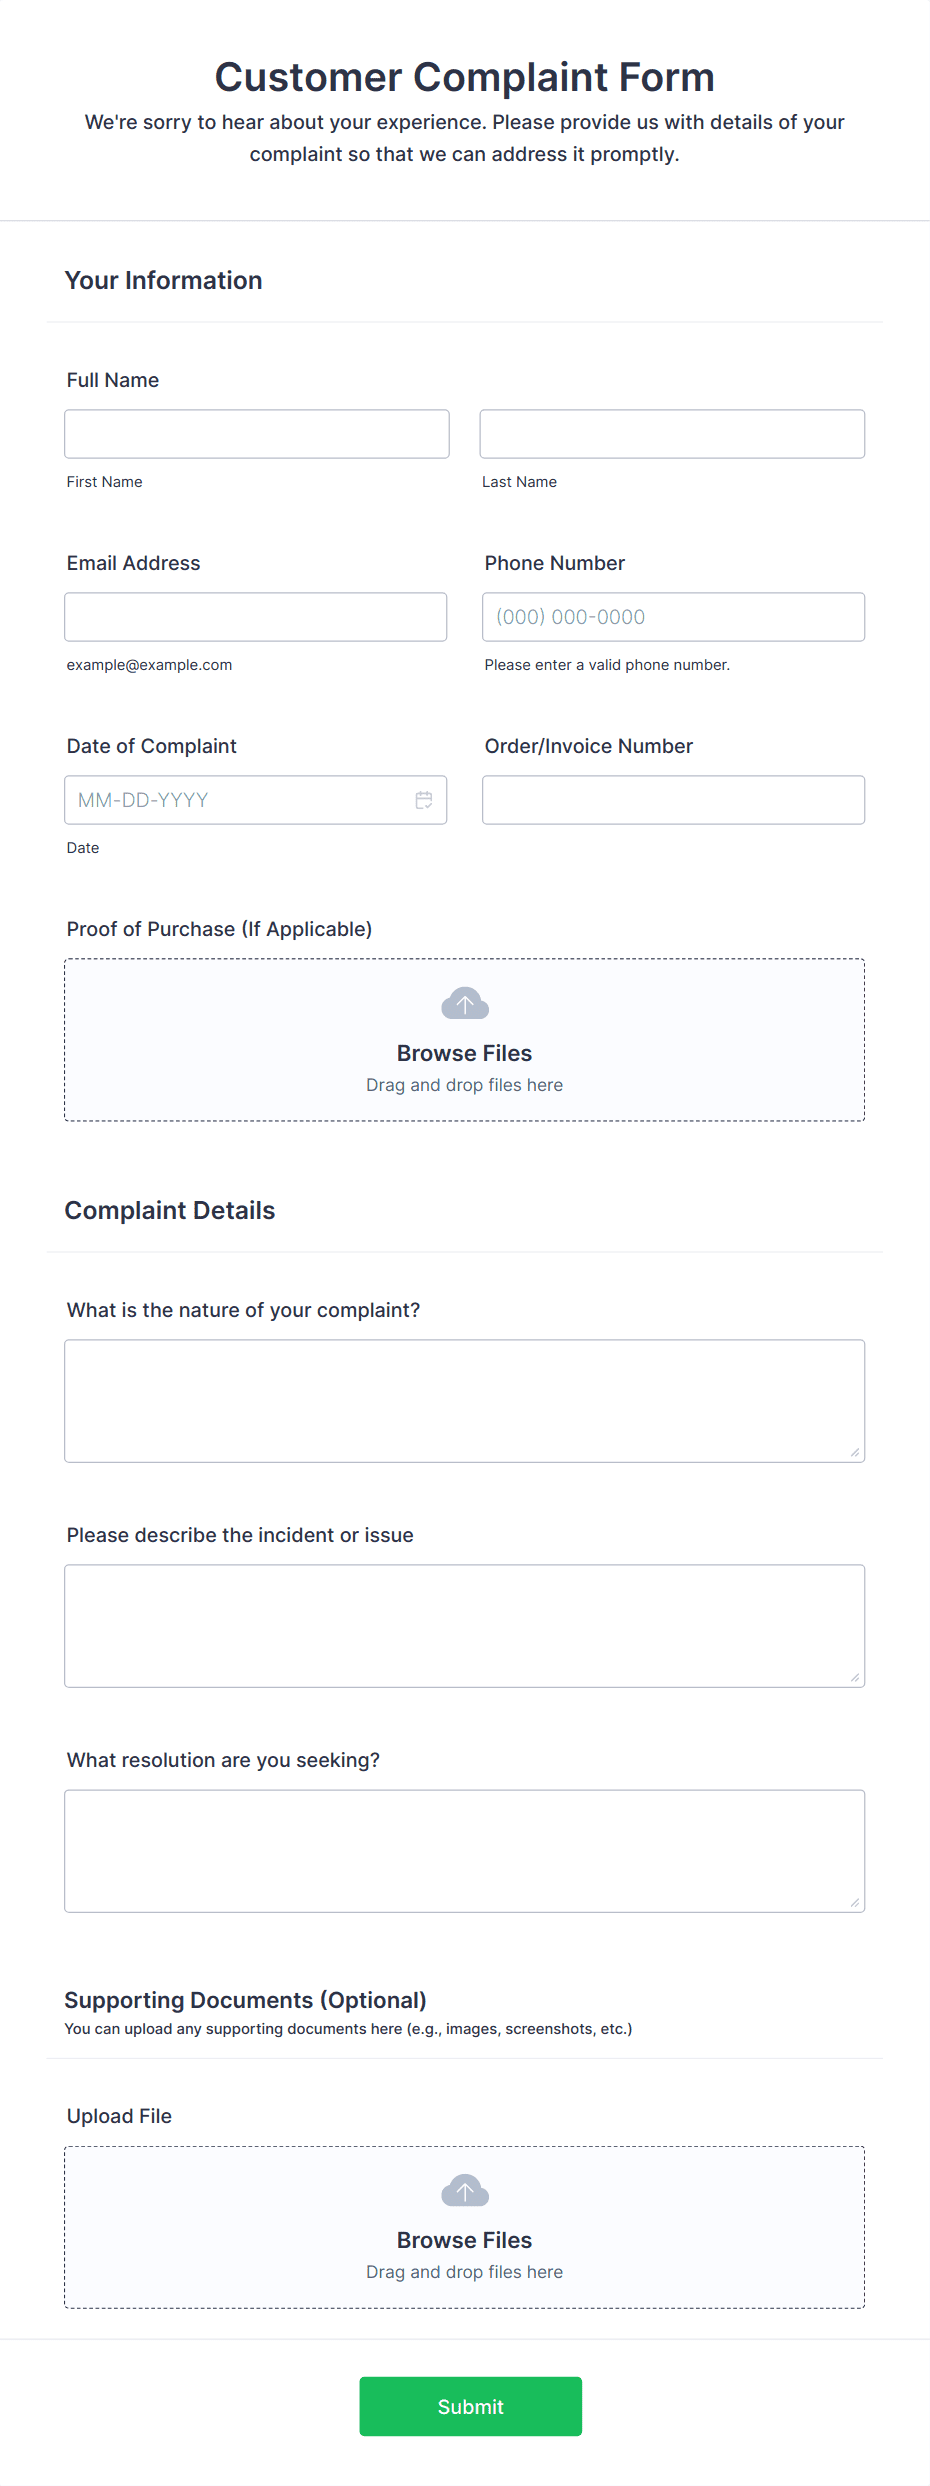Screen dimensions: 930x2486
Task: Click the Email Address input box
Action: coord(255,616)
